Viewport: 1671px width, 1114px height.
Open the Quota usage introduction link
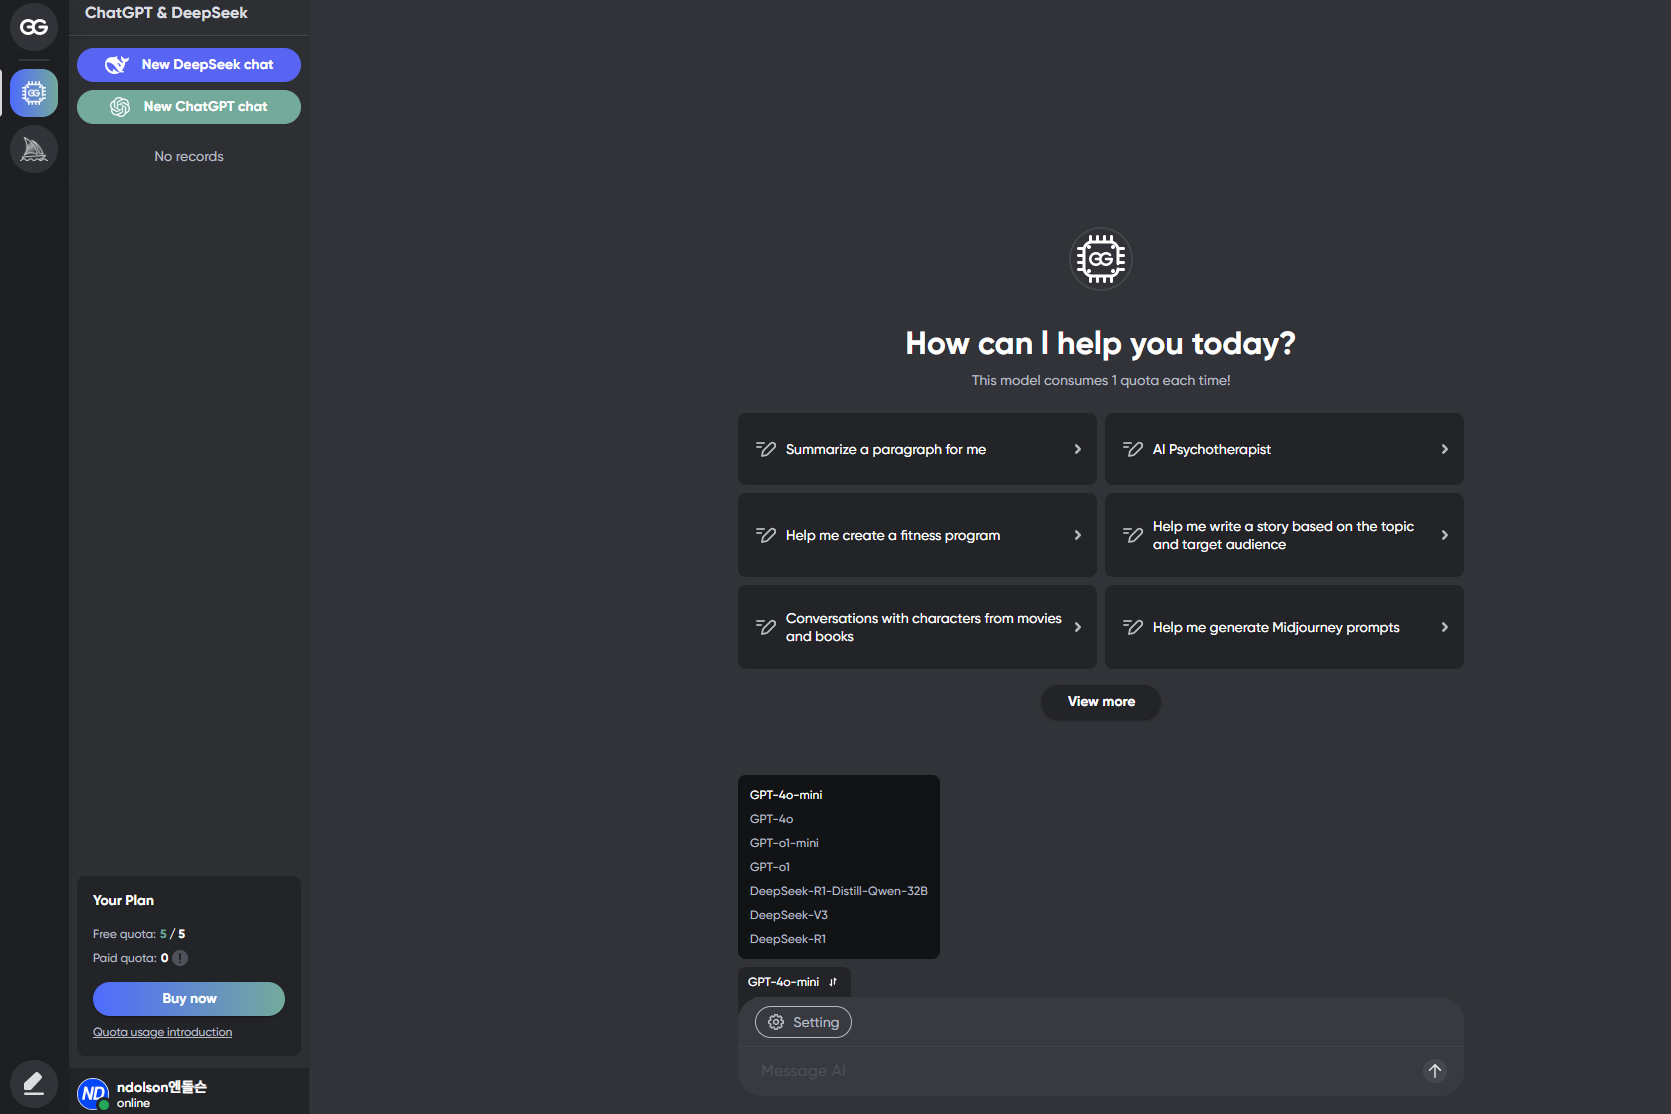pyautogui.click(x=162, y=1032)
